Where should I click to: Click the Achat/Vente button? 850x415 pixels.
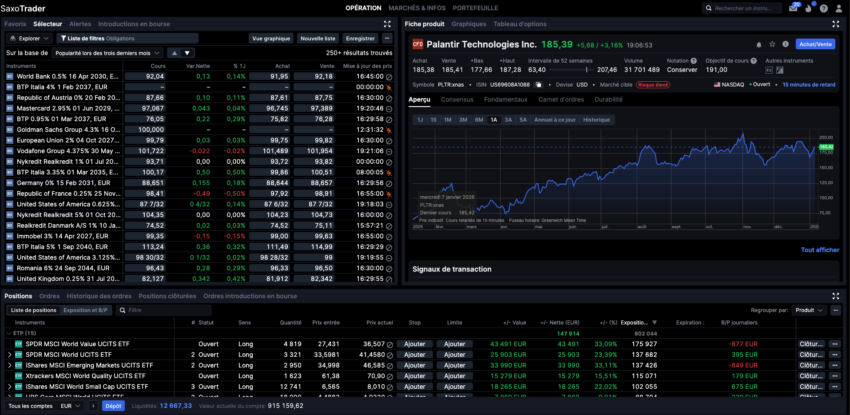[x=815, y=44]
